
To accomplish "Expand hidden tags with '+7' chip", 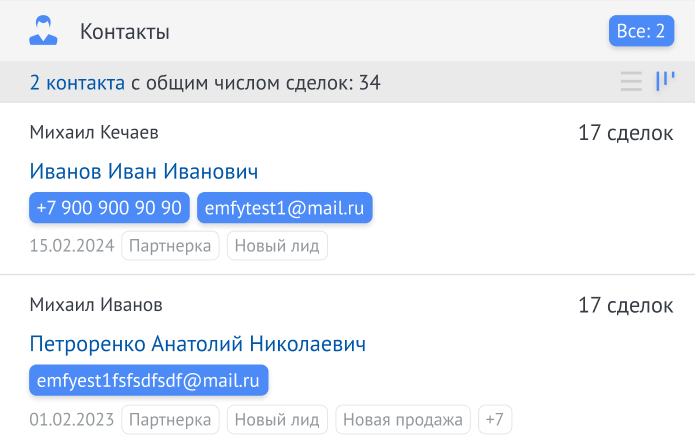I will tap(495, 419).
